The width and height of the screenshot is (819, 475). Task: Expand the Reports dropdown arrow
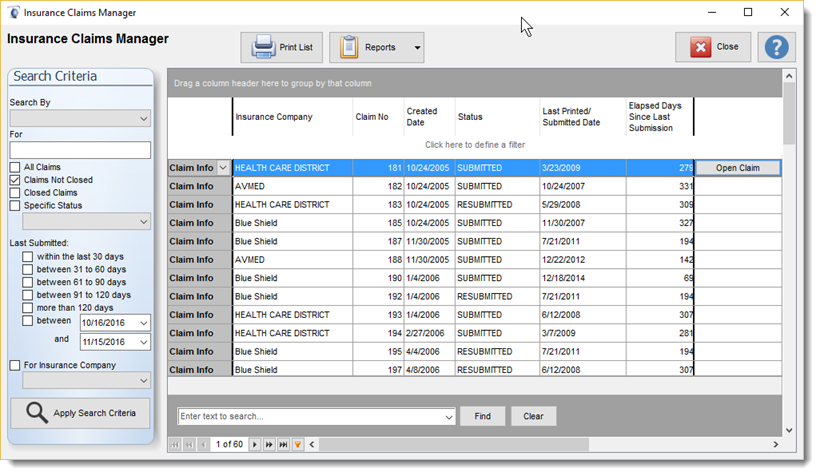pyautogui.click(x=417, y=48)
